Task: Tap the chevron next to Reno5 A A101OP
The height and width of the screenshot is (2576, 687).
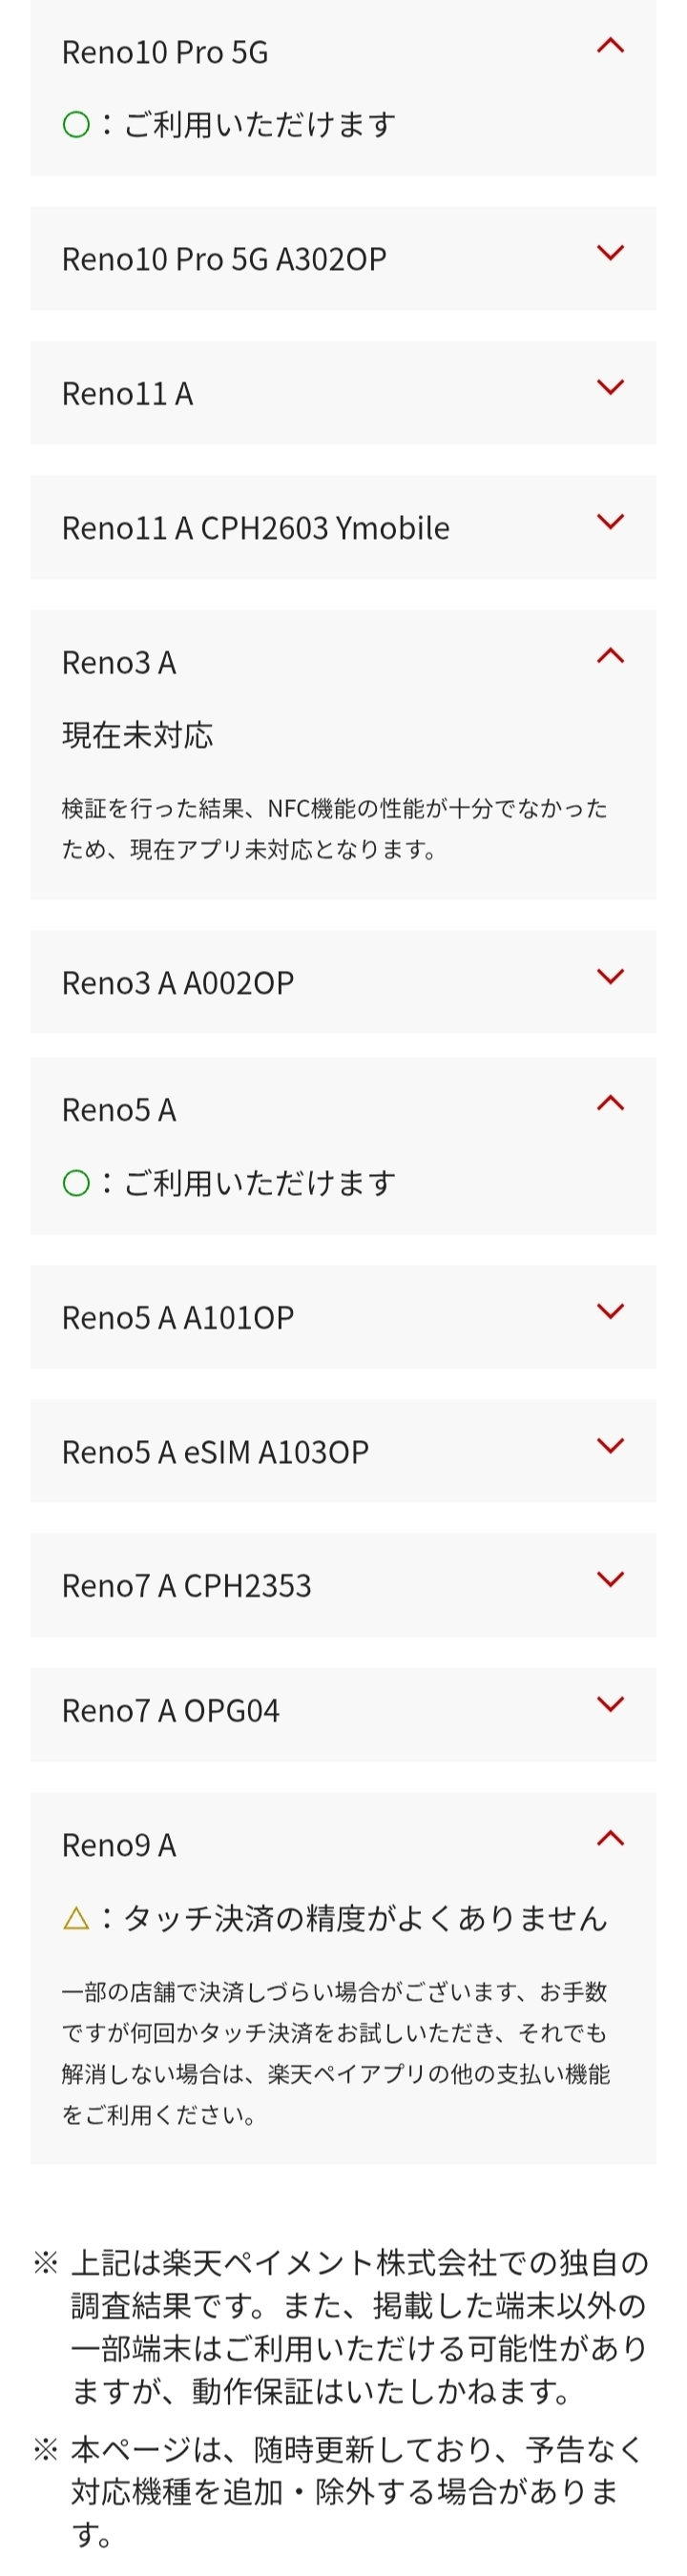Action: point(610,1311)
